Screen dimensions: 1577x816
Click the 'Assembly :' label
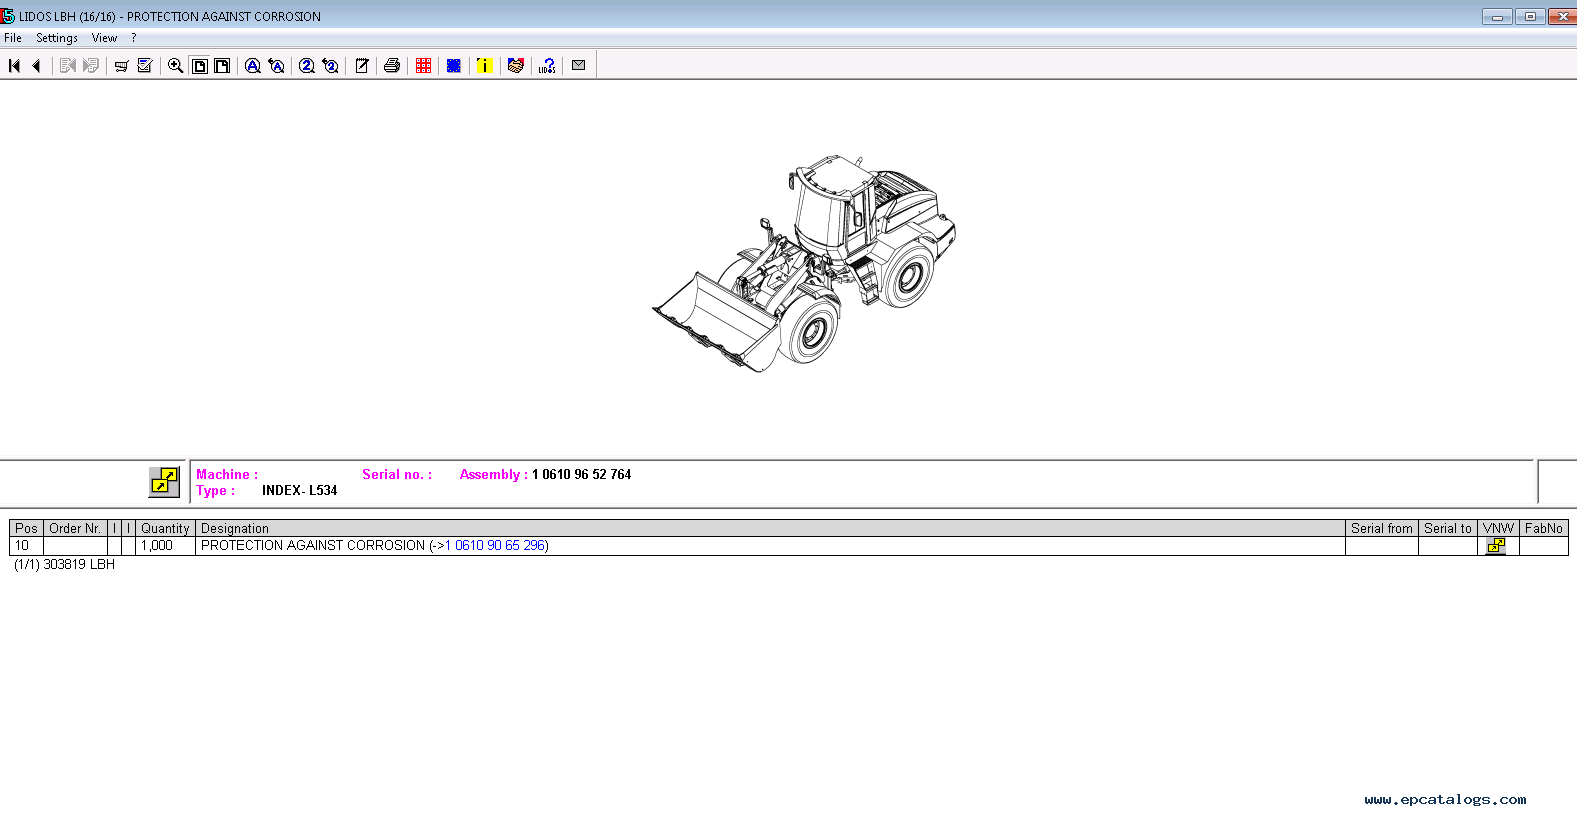coord(494,475)
